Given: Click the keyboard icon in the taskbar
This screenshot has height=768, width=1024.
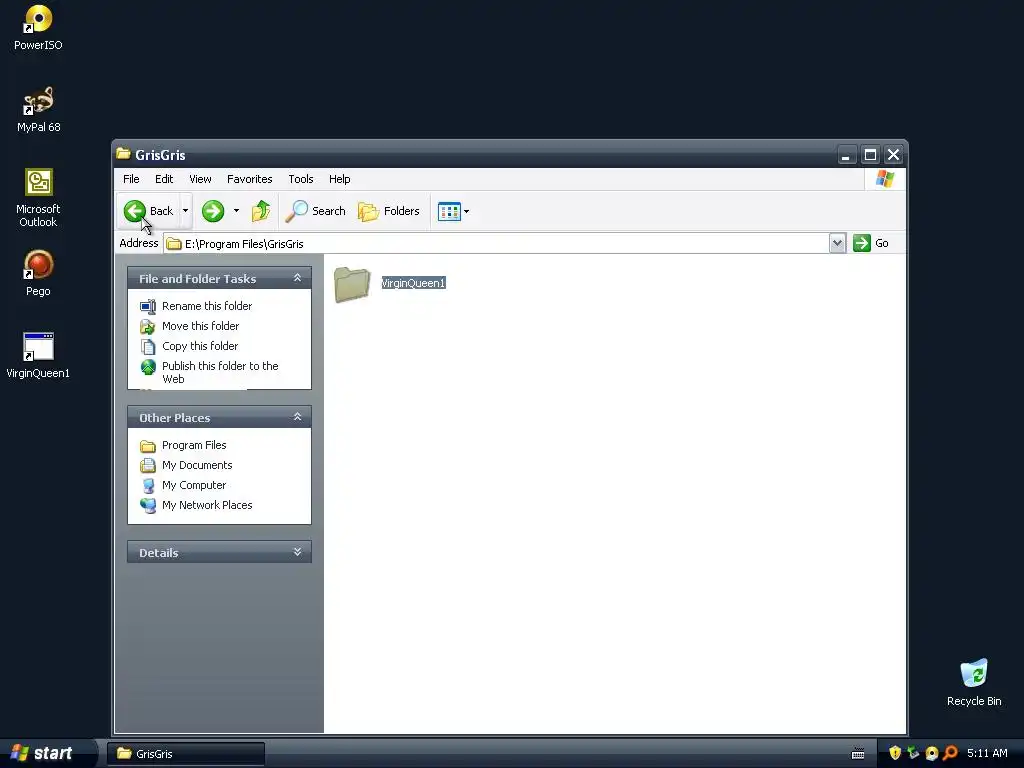Looking at the screenshot, I should click(x=858, y=754).
